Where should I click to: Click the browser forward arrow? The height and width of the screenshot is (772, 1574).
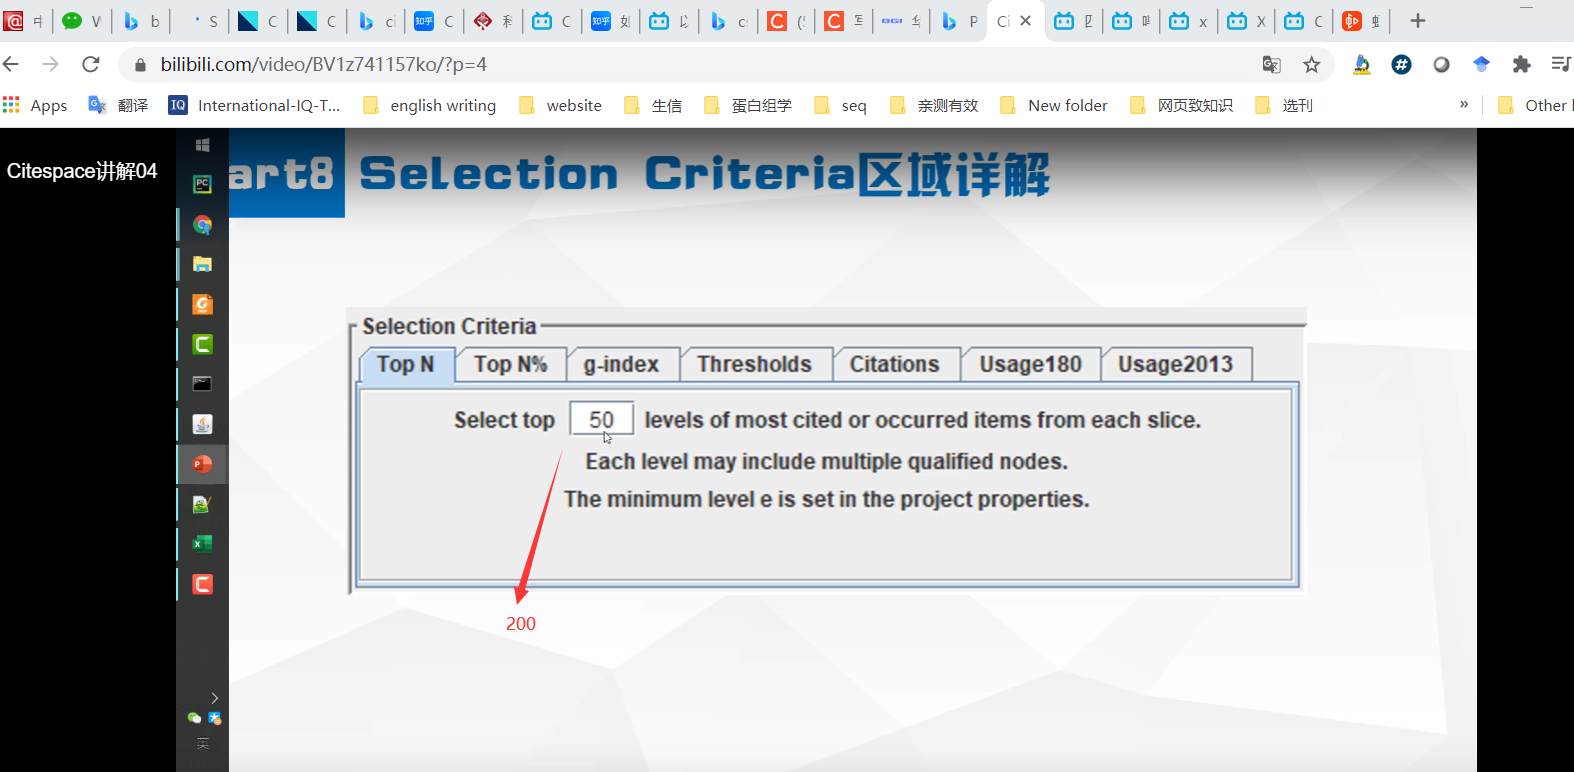click(x=50, y=64)
